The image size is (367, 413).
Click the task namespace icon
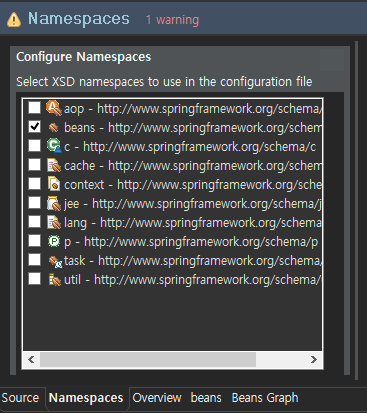click(55, 261)
